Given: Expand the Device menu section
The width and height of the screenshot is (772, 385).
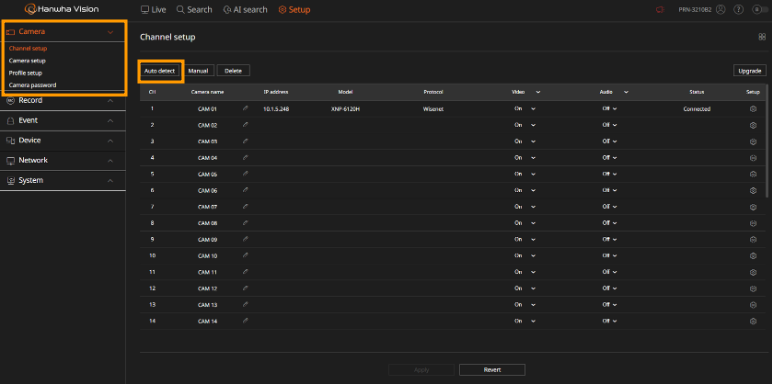Looking at the screenshot, I should 110,141.
